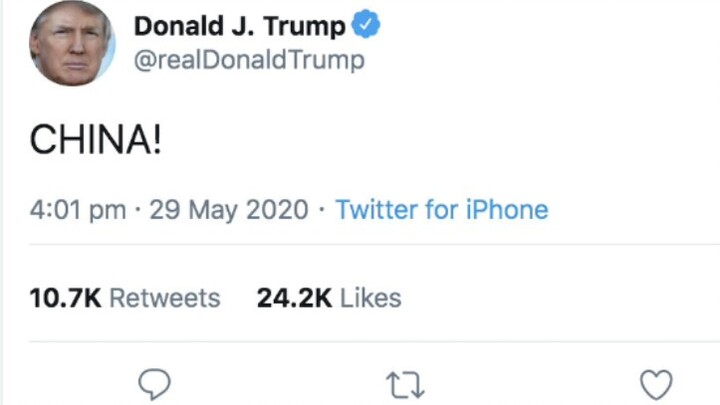This screenshot has width=720, height=405.
Task: Click the reply speech bubble icon
Action: (155, 383)
